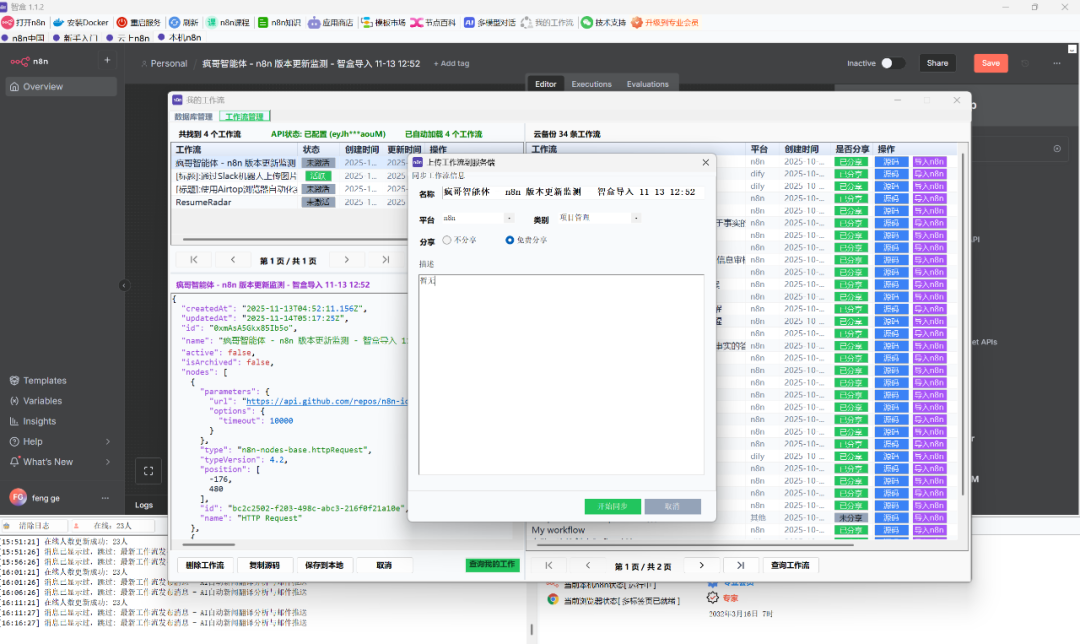Click the cloud backup list vertical scrollbar
The height and width of the screenshot is (644, 1080).
tap(962, 324)
